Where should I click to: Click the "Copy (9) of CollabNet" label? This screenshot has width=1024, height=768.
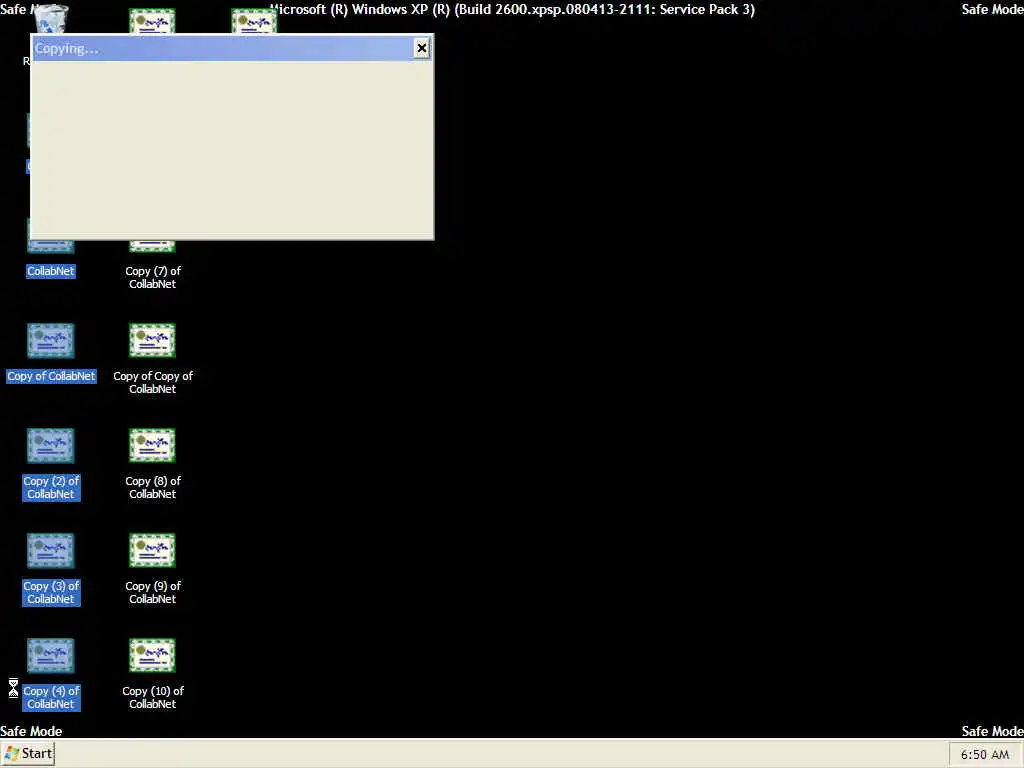point(153,592)
